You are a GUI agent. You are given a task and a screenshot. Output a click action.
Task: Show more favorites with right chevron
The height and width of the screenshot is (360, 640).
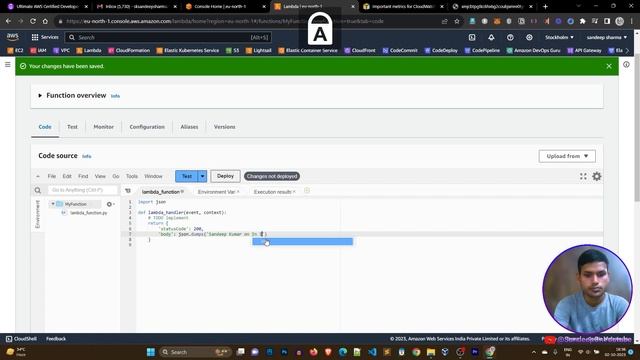628,51
